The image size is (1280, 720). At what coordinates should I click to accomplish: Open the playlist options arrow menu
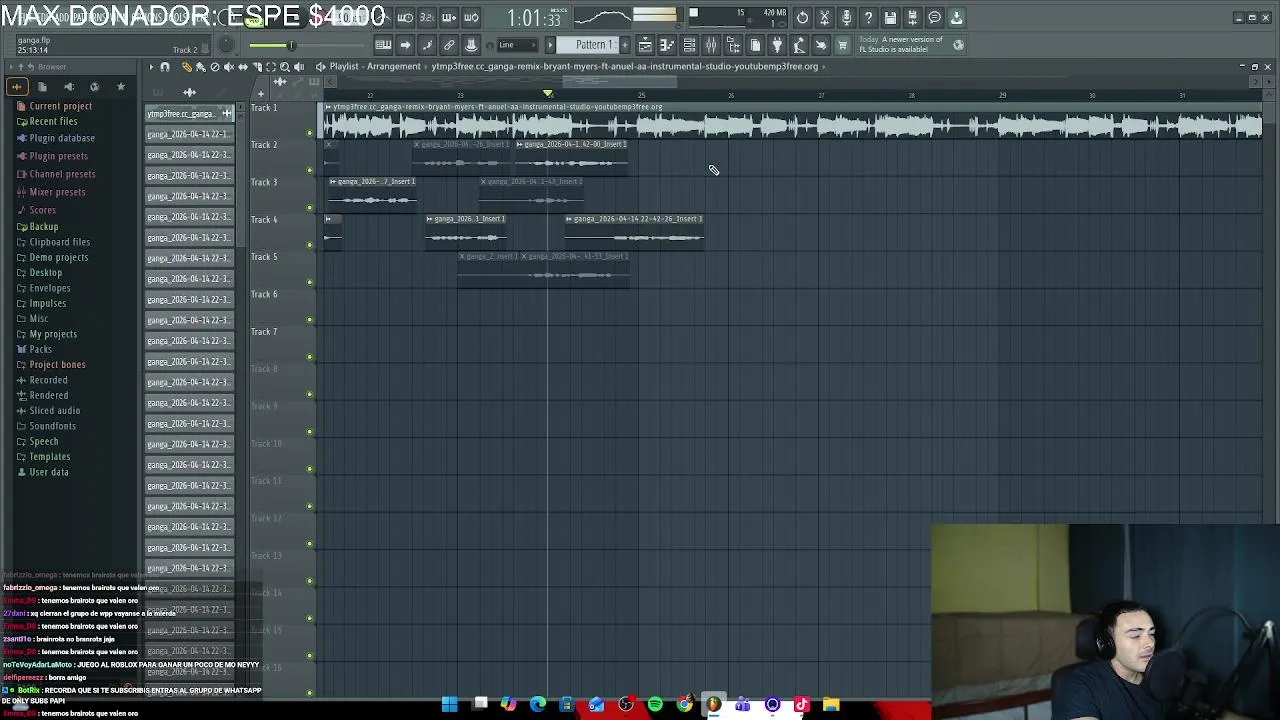click(x=151, y=67)
